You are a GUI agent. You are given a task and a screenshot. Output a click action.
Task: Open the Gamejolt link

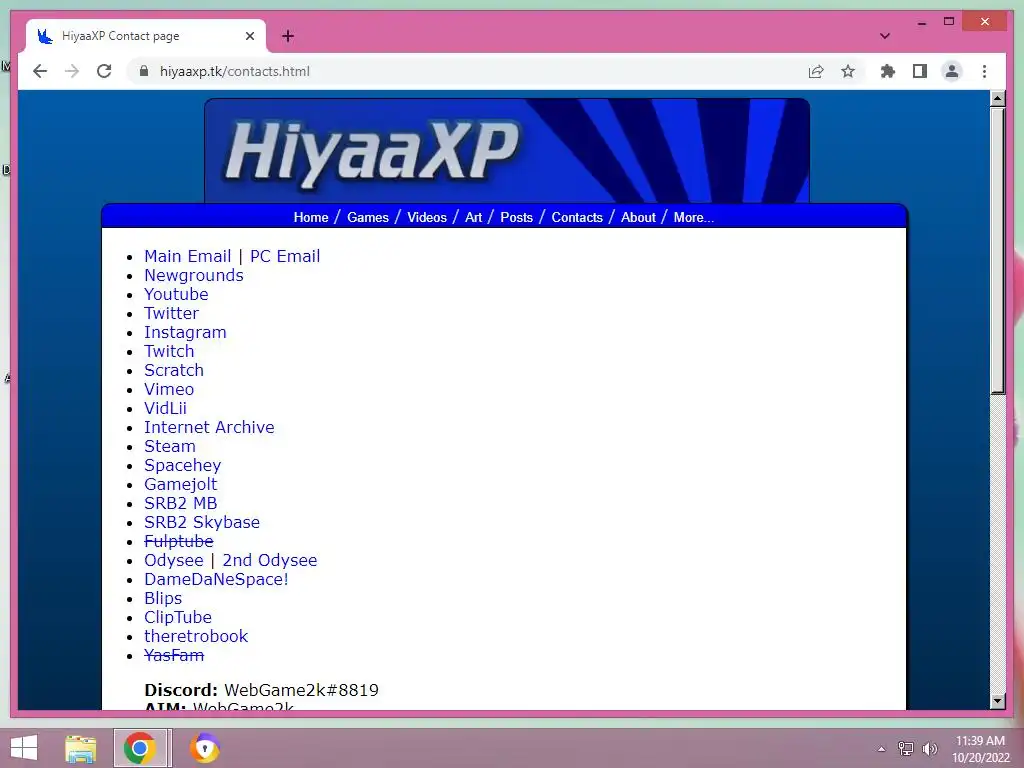click(x=180, y=484)
